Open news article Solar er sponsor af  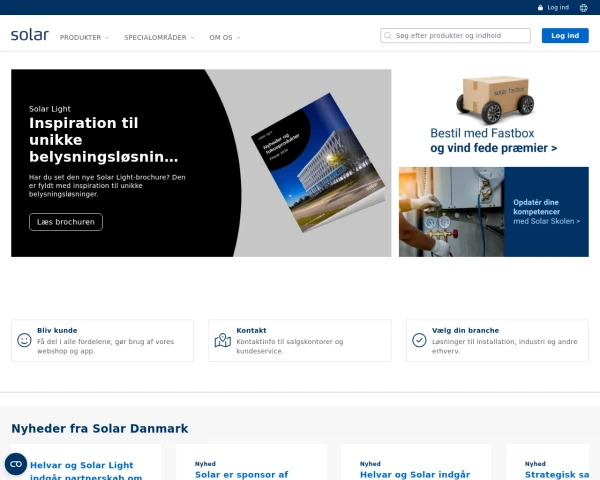click(x=241, y=475)
